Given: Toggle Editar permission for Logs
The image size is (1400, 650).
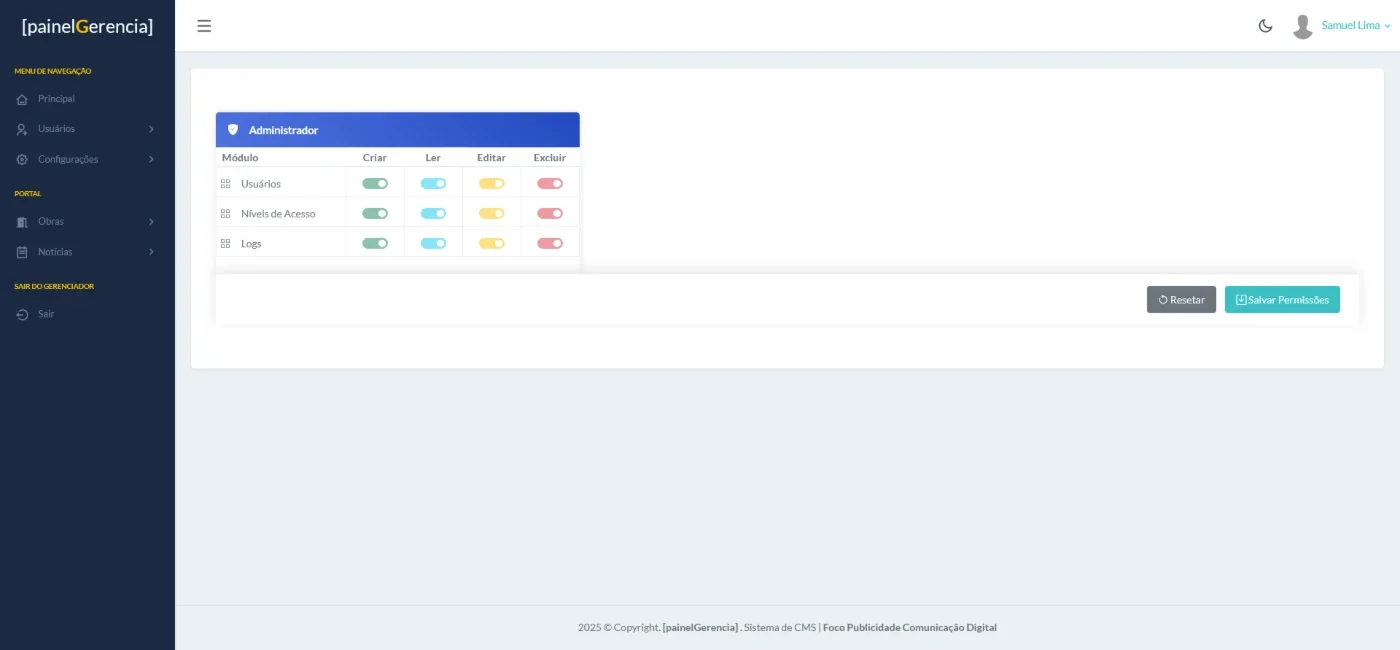Looking at the screenshot, I should 491,244.
